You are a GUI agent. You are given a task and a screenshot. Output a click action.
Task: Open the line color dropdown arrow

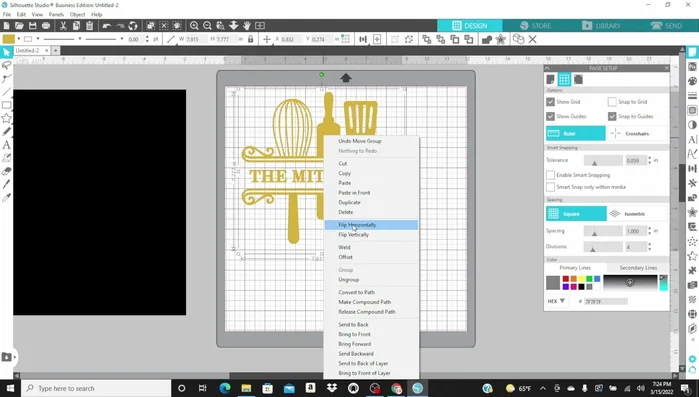pos(38,39)
